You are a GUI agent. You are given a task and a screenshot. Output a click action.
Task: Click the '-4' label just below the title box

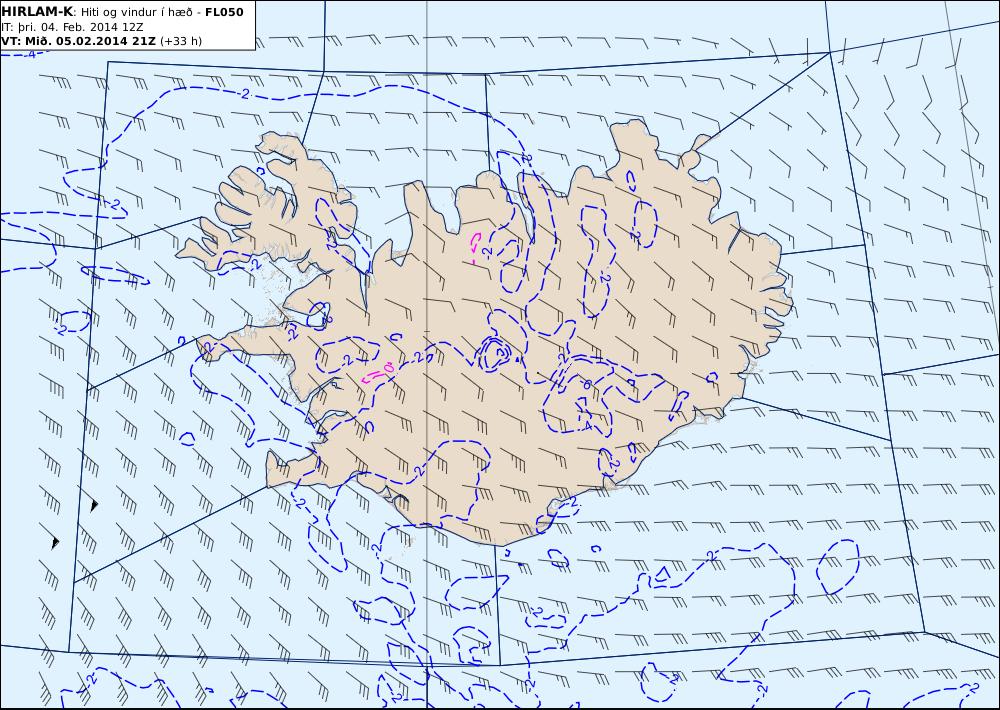(x=29, y=55)
